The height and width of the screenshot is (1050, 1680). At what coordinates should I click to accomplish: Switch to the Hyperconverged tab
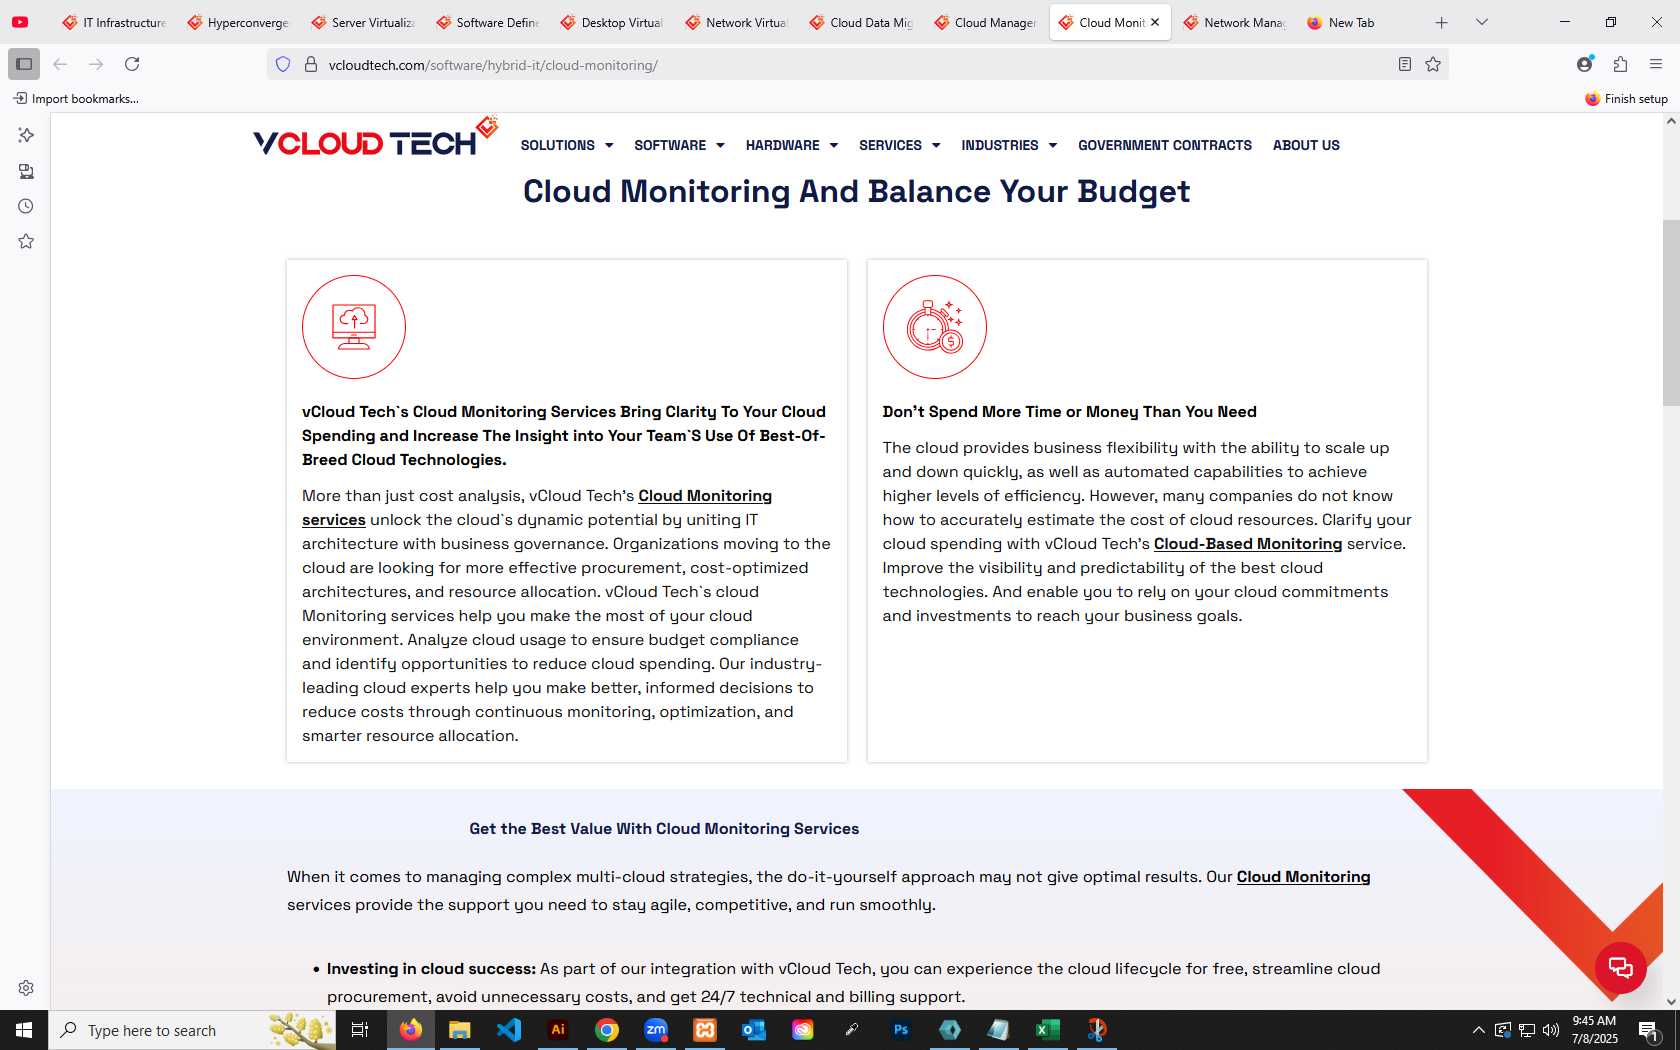click(x=238, y=22)
